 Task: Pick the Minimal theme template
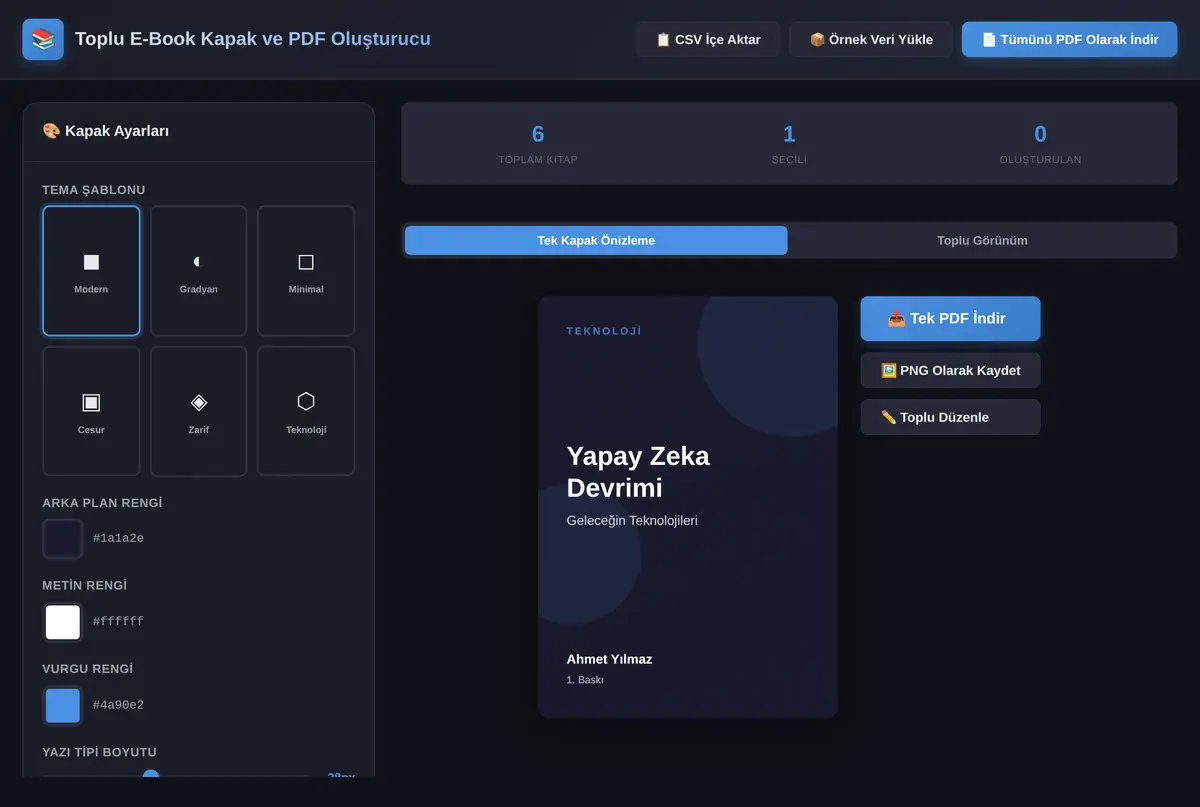coord(306,271)
